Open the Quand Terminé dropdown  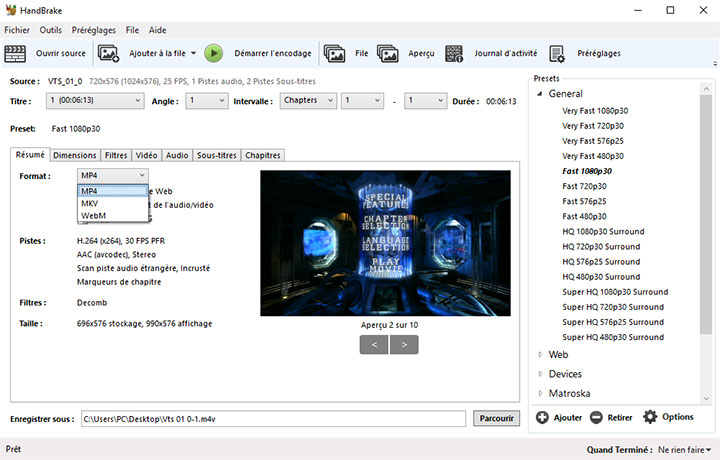685,450
